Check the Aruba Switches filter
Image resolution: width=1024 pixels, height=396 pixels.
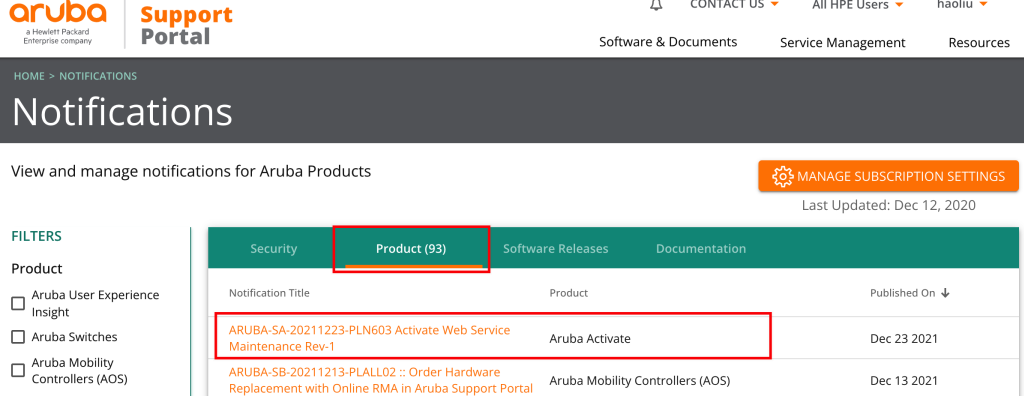click(18, 337)
